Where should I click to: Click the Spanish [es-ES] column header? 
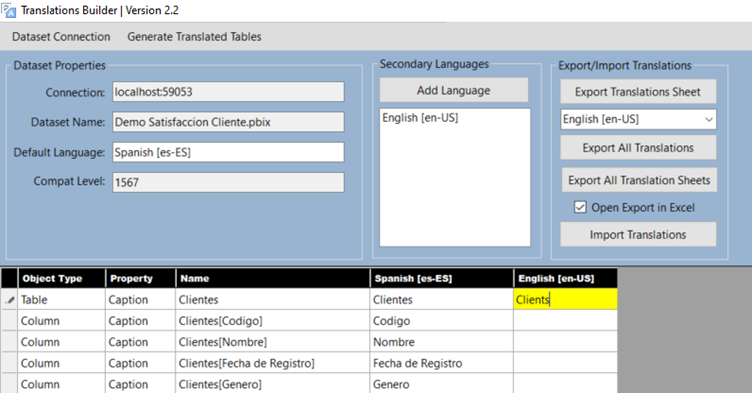coord(441,278)
